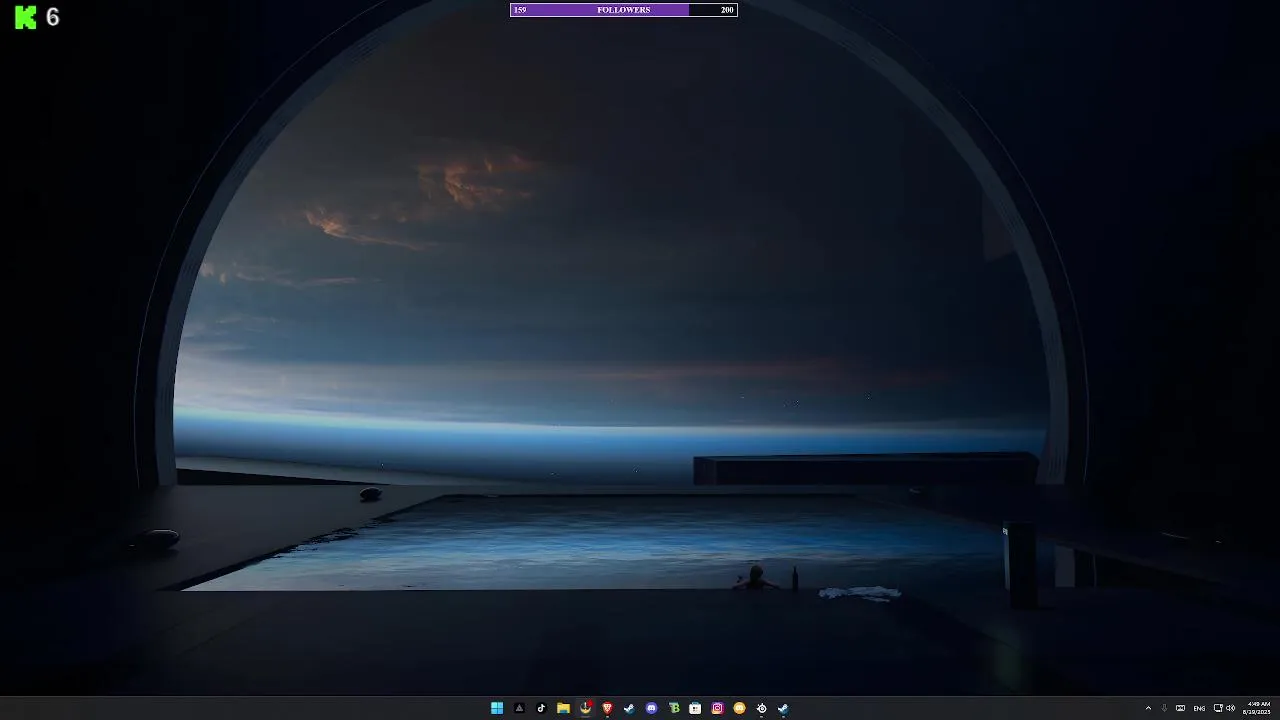Open network settings from the tray
The height and width of the screenshot is (720, 1280).
pyautogui.click(x=1218, y=708)
